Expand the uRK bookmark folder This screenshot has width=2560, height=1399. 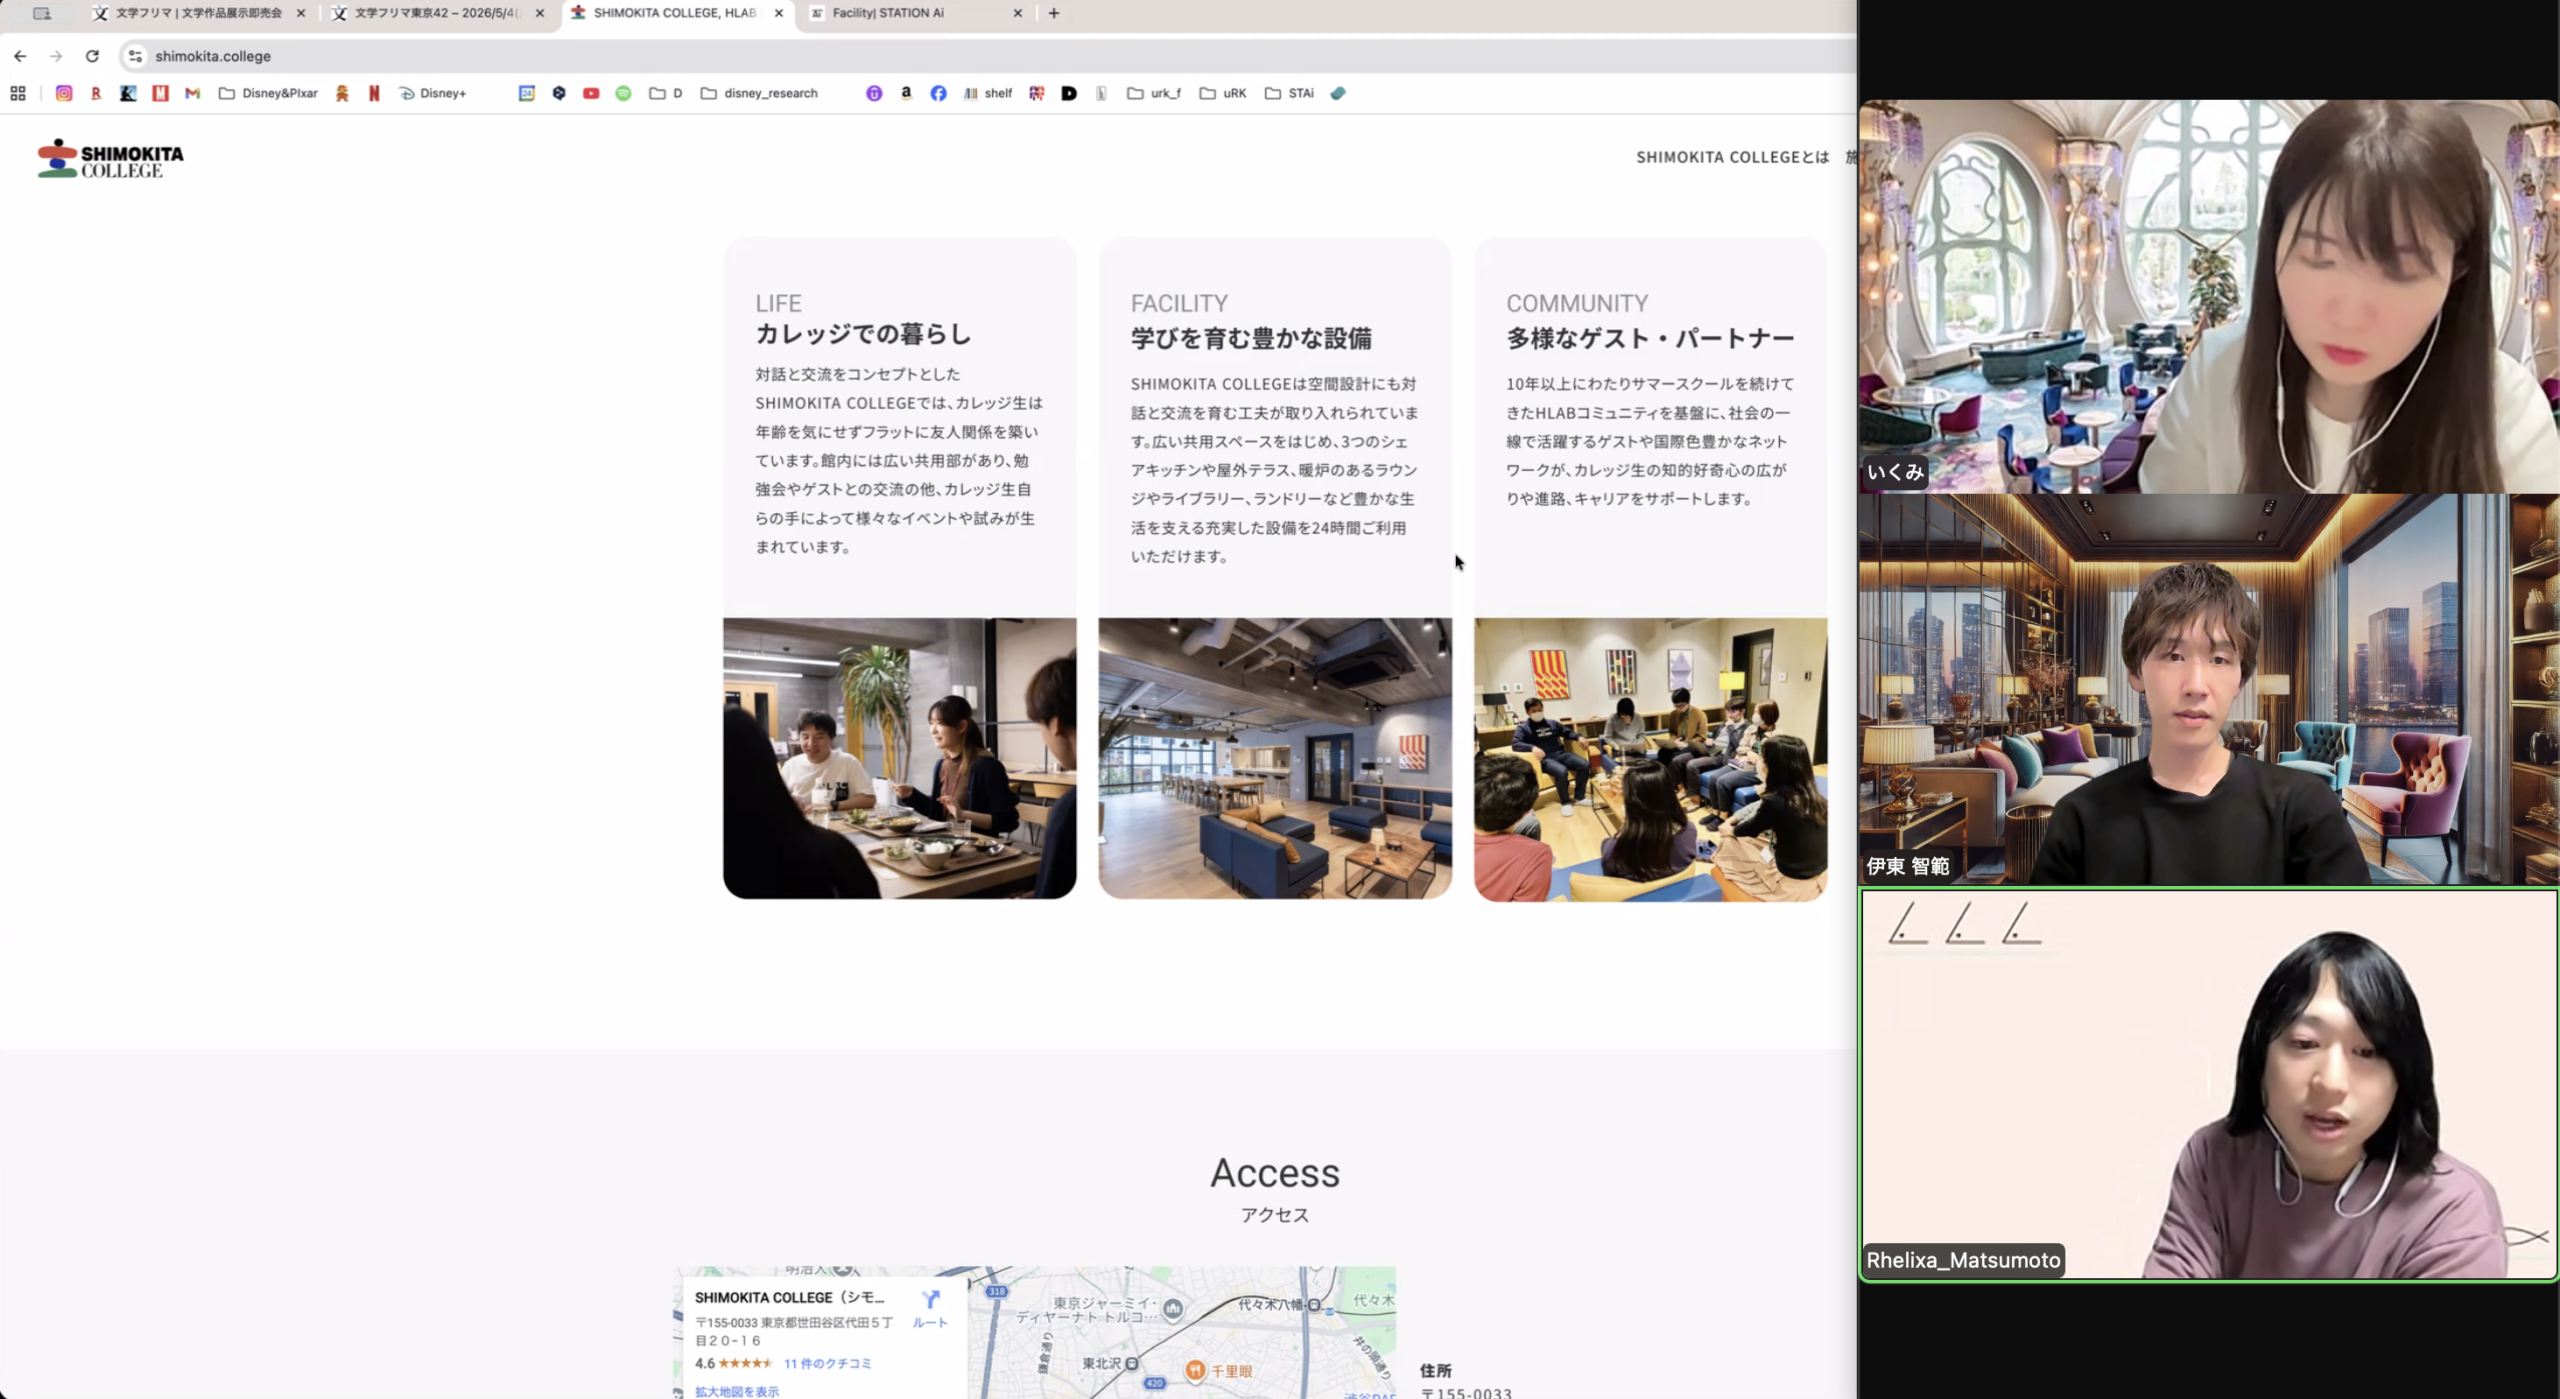1223,93
